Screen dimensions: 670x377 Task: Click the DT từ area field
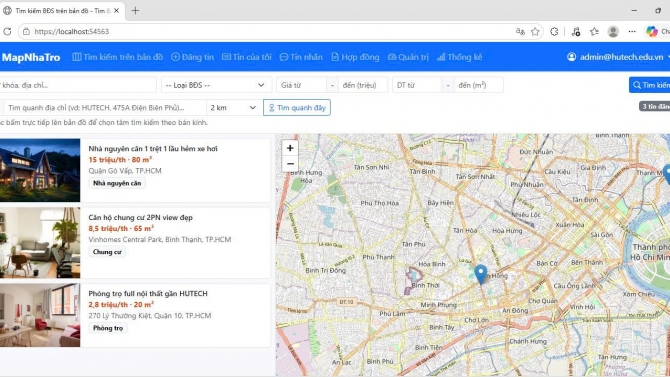click(417, 85)
